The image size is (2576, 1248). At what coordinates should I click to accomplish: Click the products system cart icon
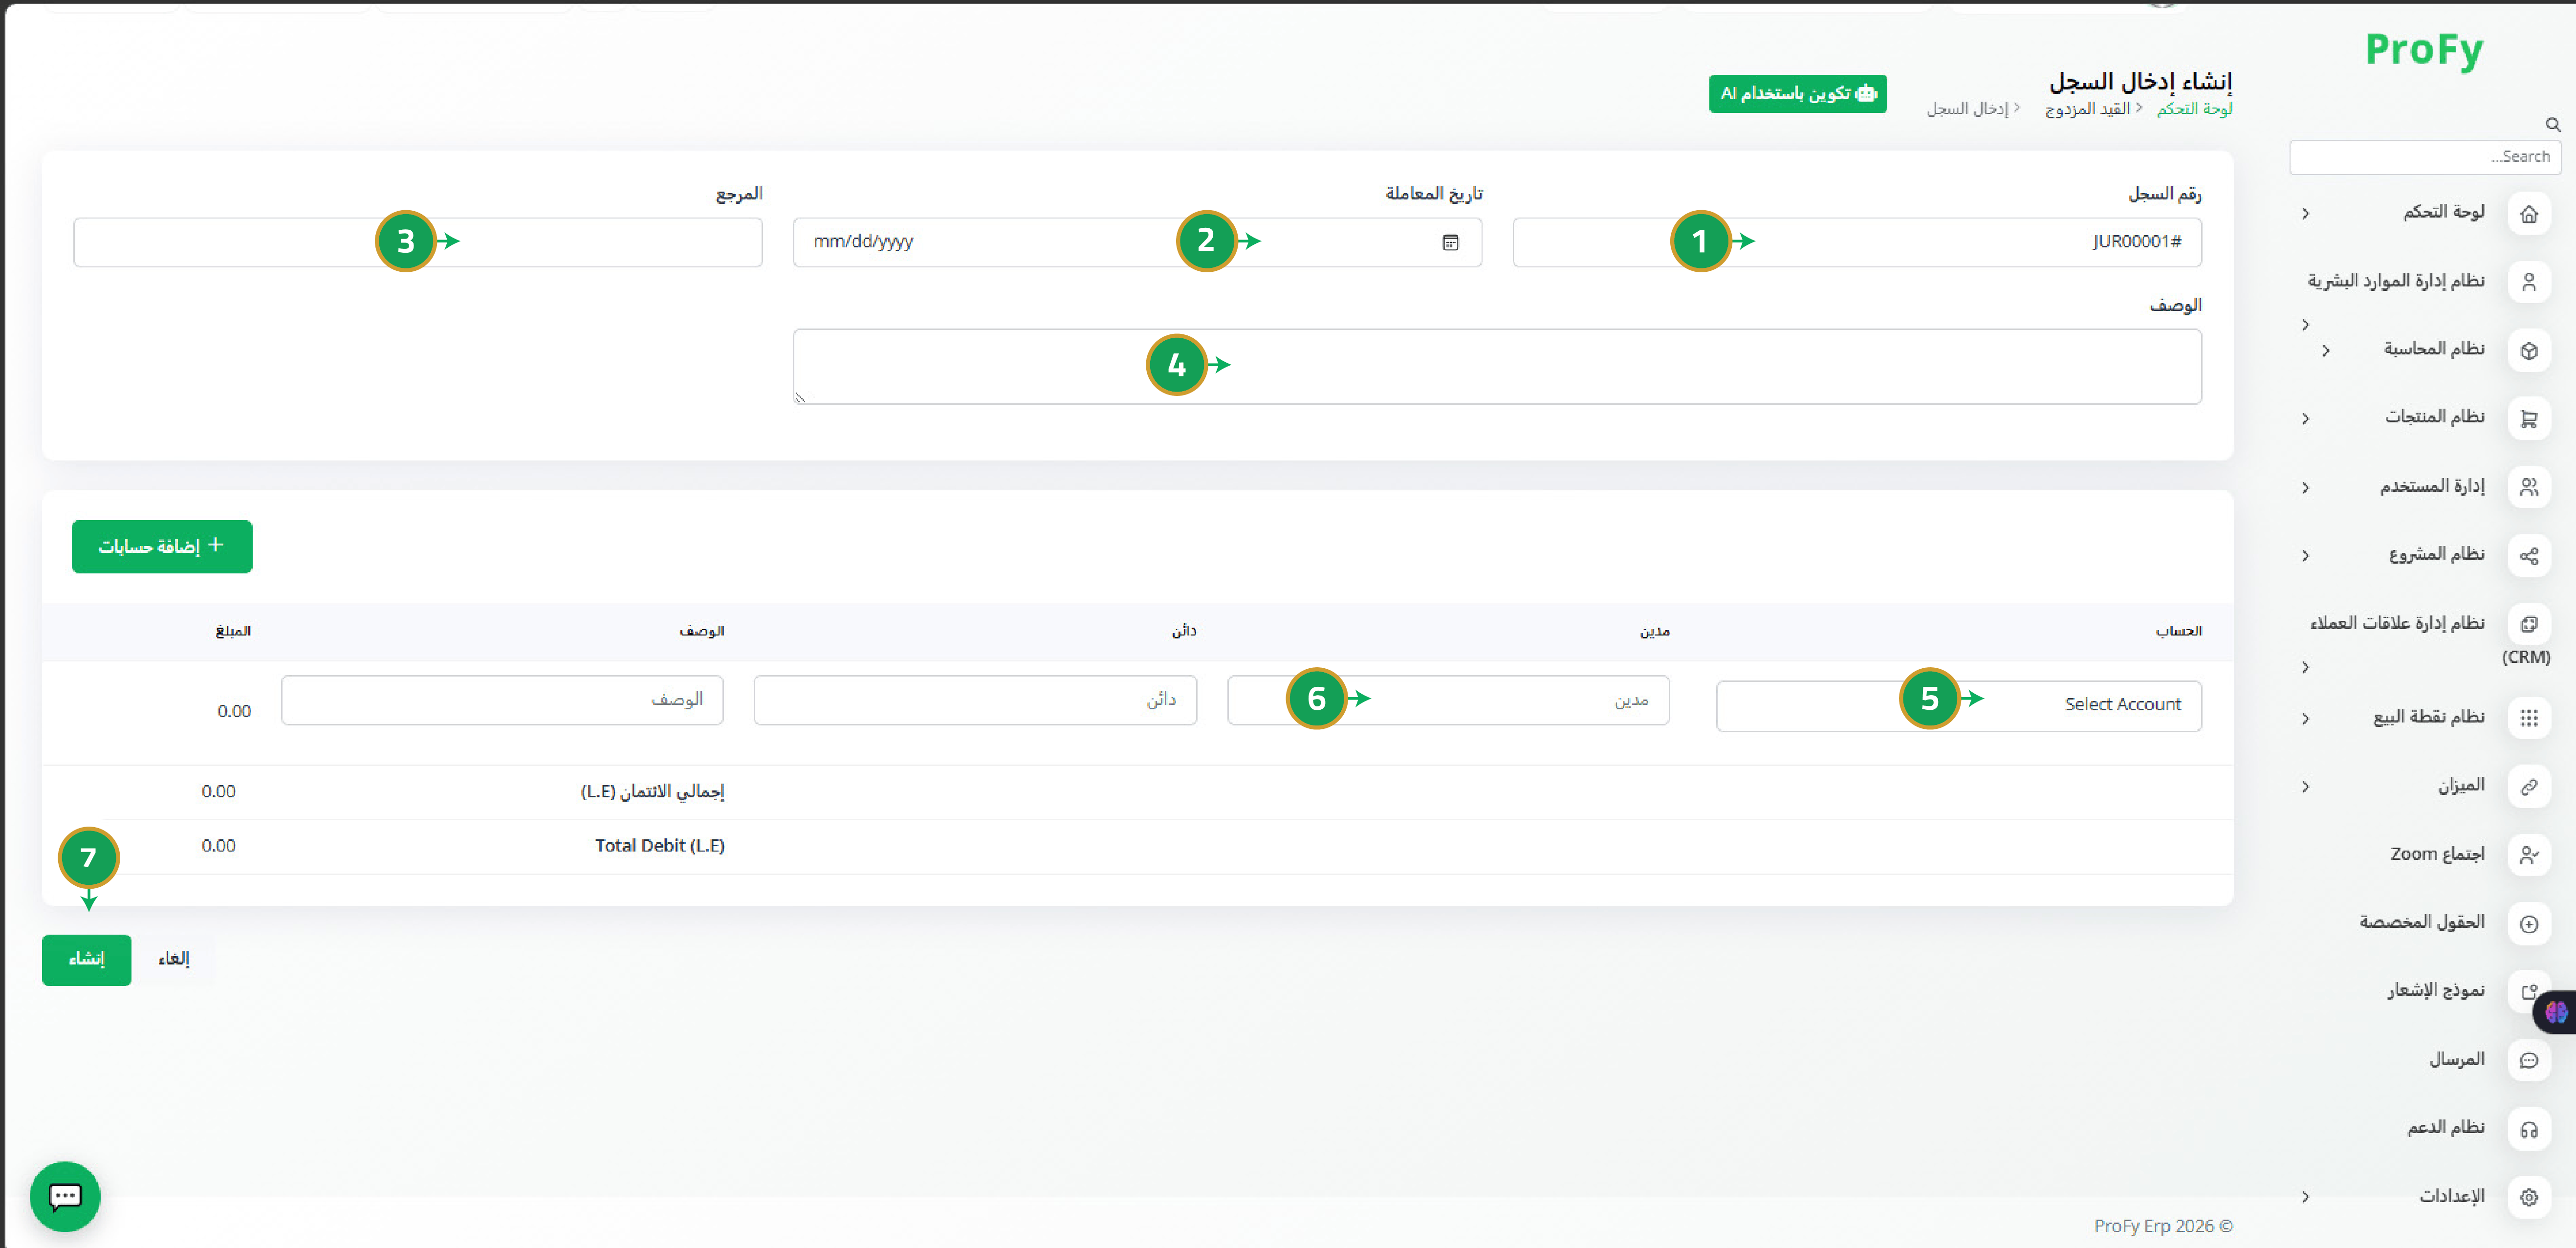(x=2528, y=419)
